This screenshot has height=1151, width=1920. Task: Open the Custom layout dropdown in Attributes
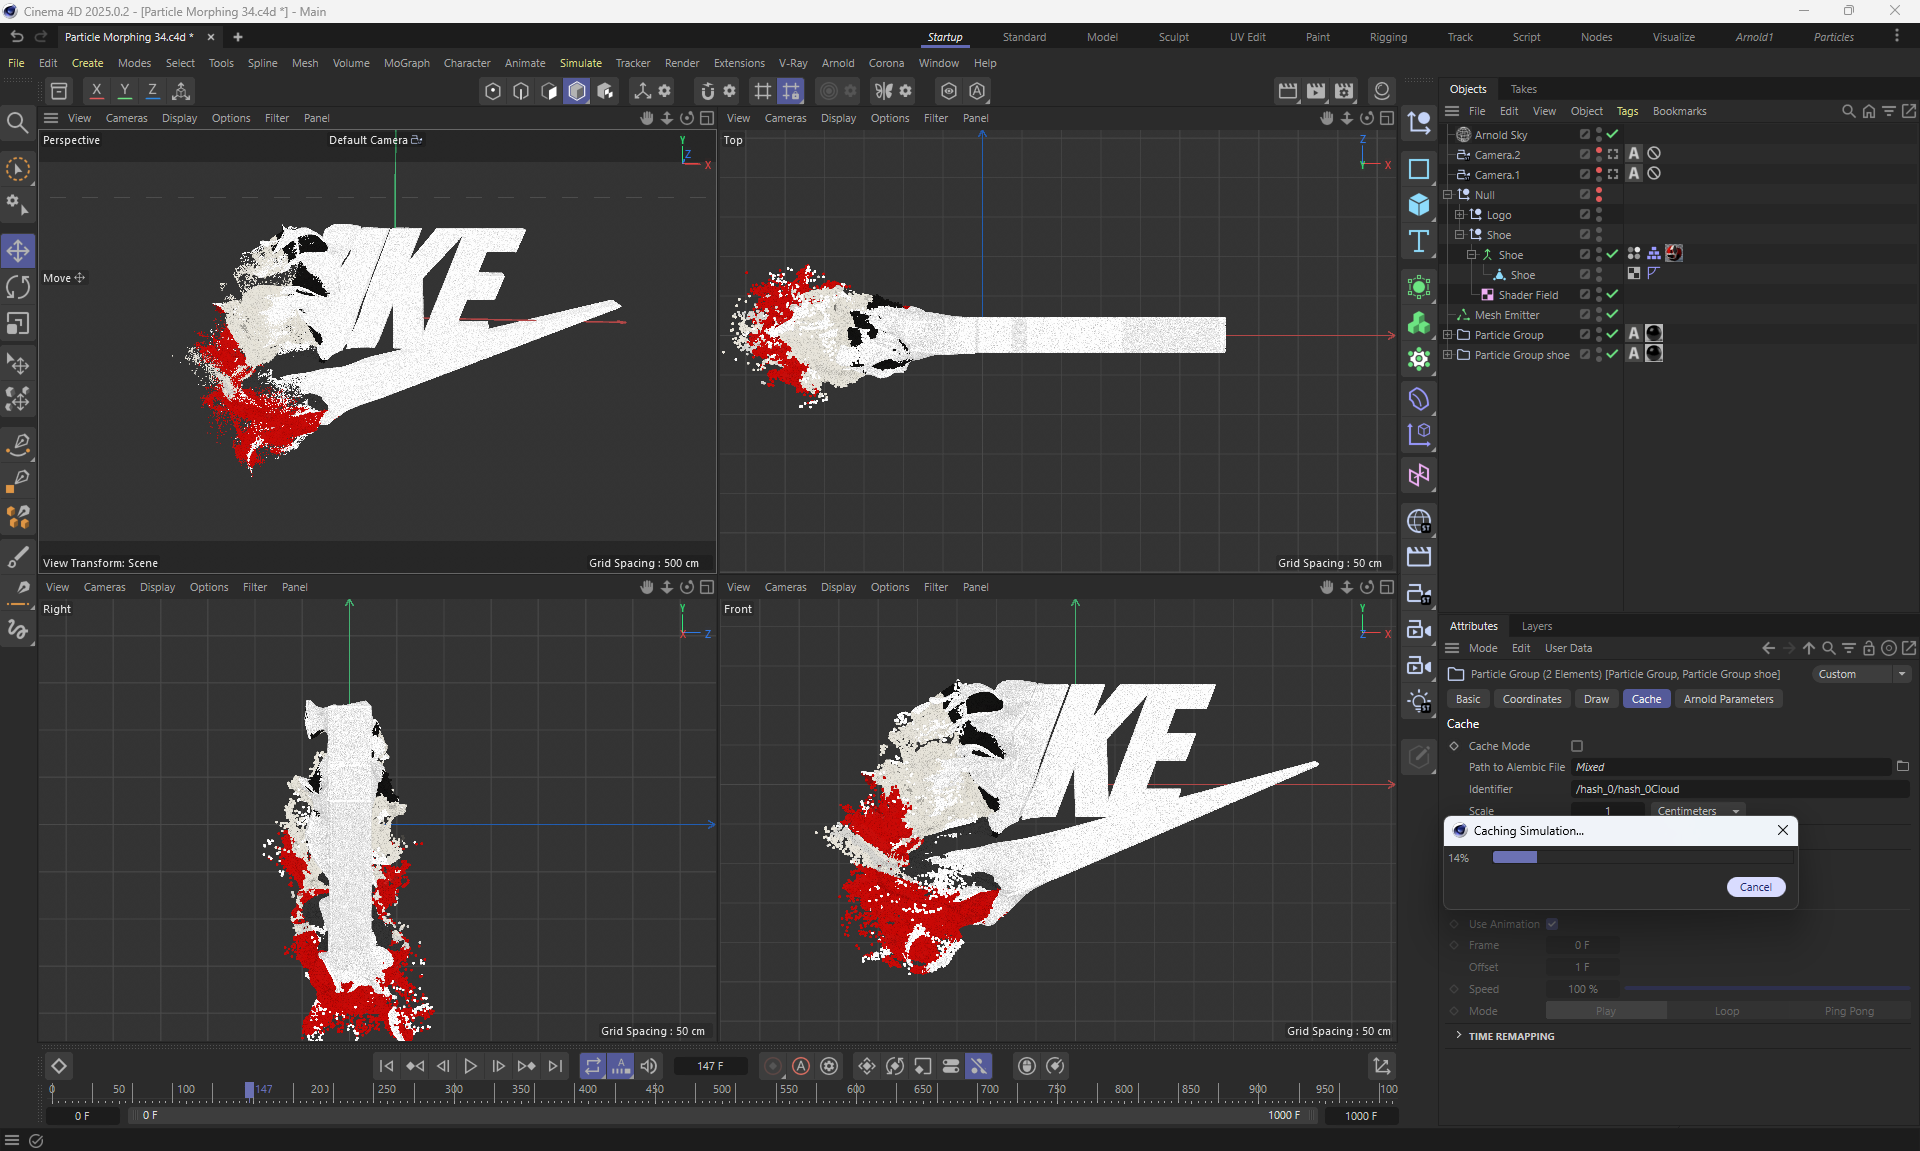1861,674
